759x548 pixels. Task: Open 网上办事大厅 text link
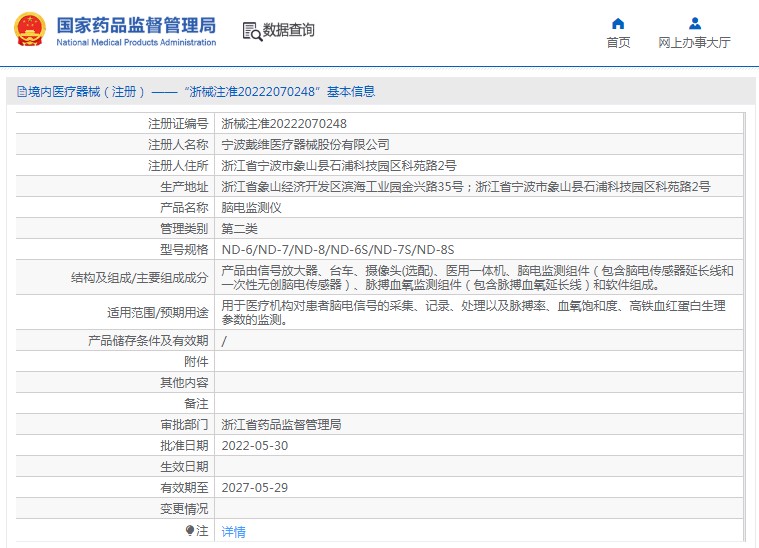[694, 43]
